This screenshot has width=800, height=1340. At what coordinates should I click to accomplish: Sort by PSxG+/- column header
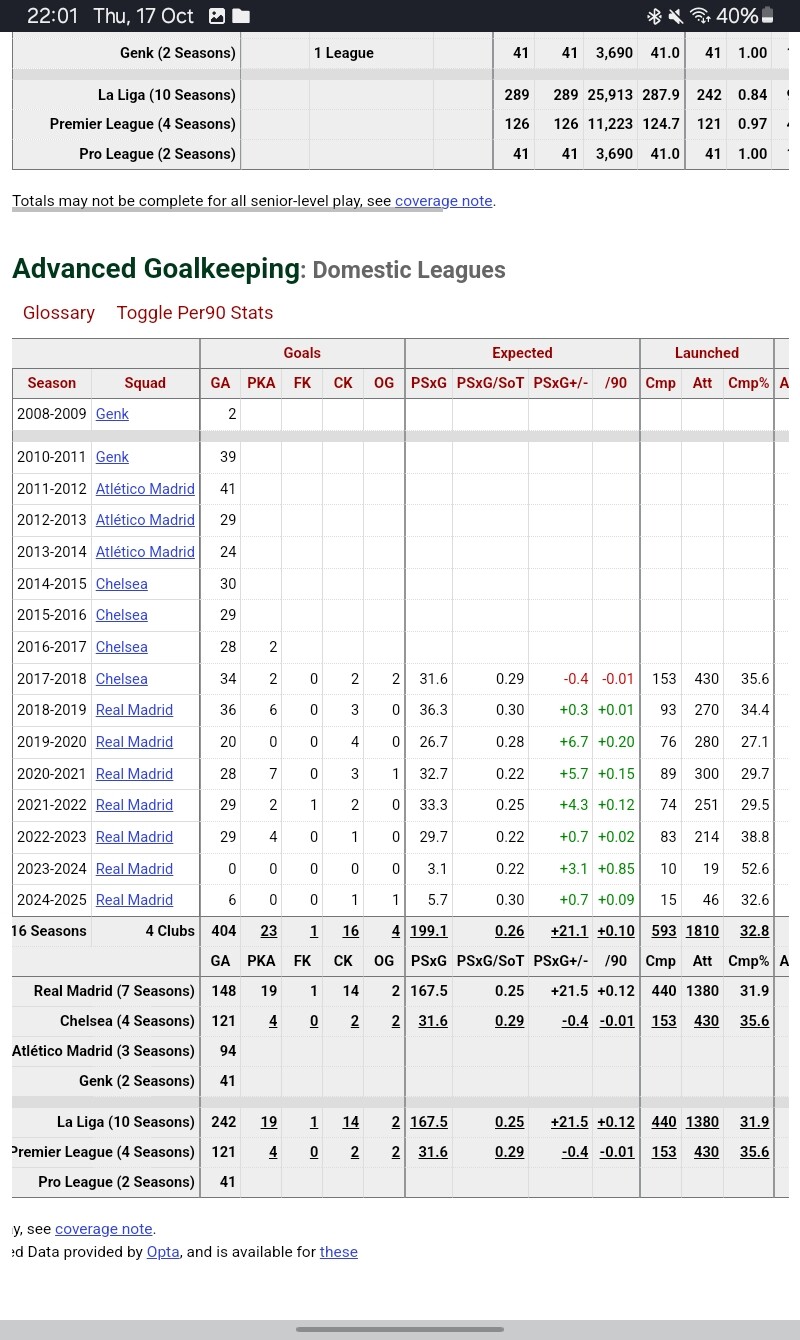560,383
